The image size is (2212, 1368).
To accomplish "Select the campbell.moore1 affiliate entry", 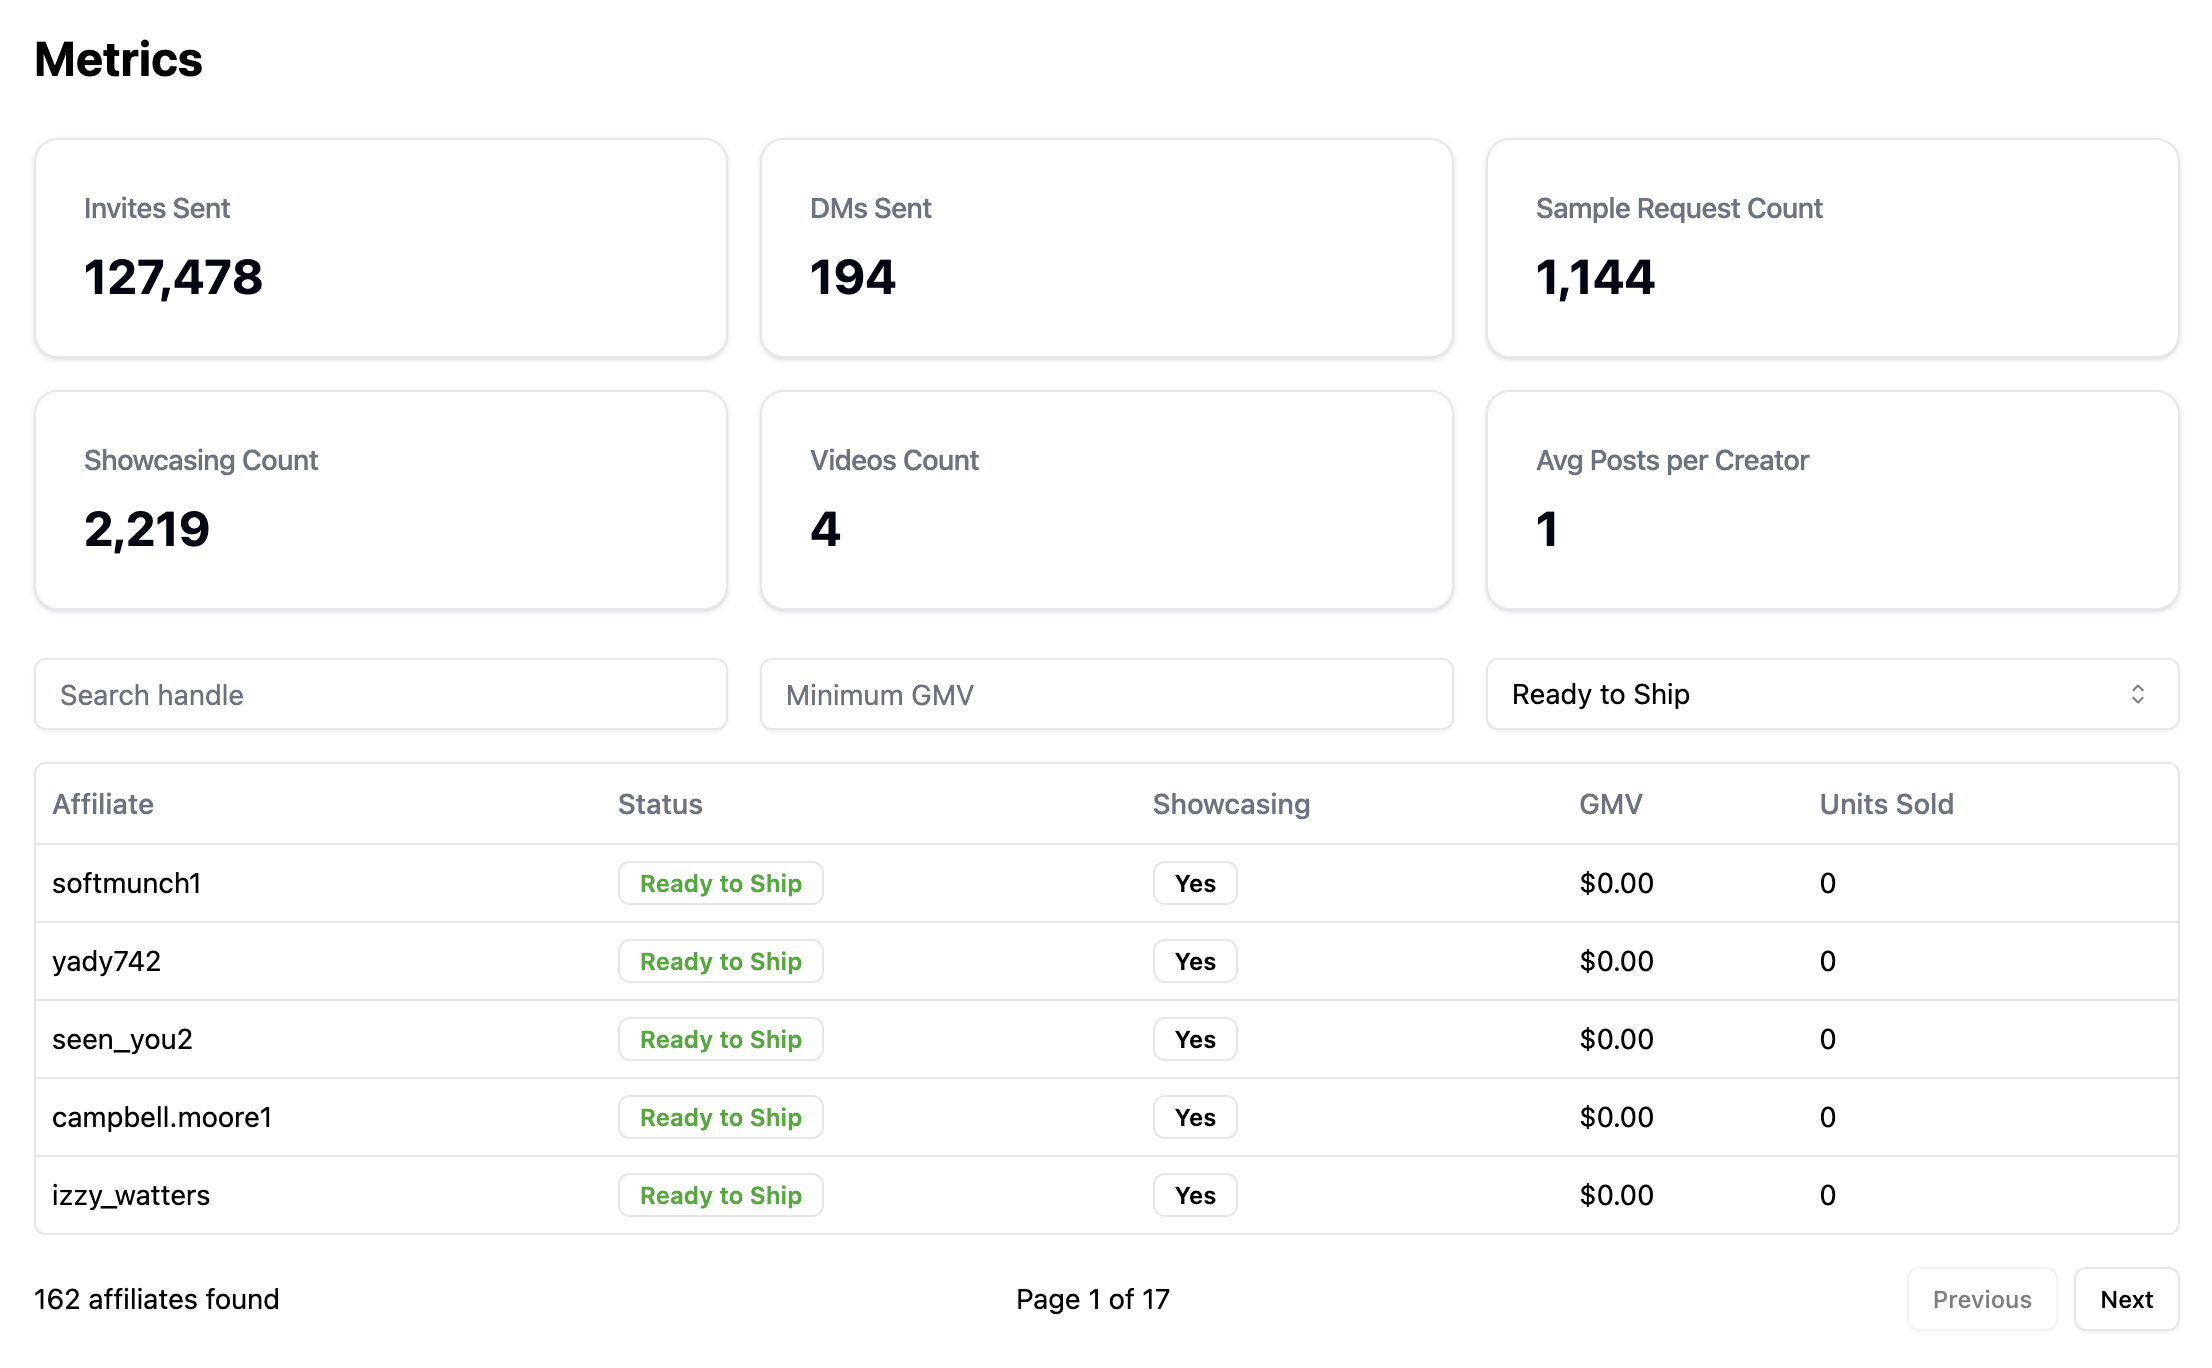I will pyautogui.click(x=162, y=1117).
